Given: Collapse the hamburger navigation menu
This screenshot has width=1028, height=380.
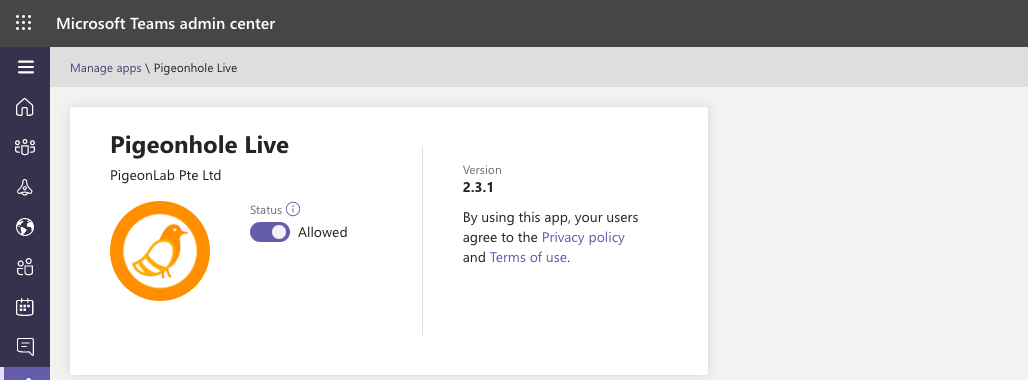Looking at the screenshot, I should coord(26,67).
